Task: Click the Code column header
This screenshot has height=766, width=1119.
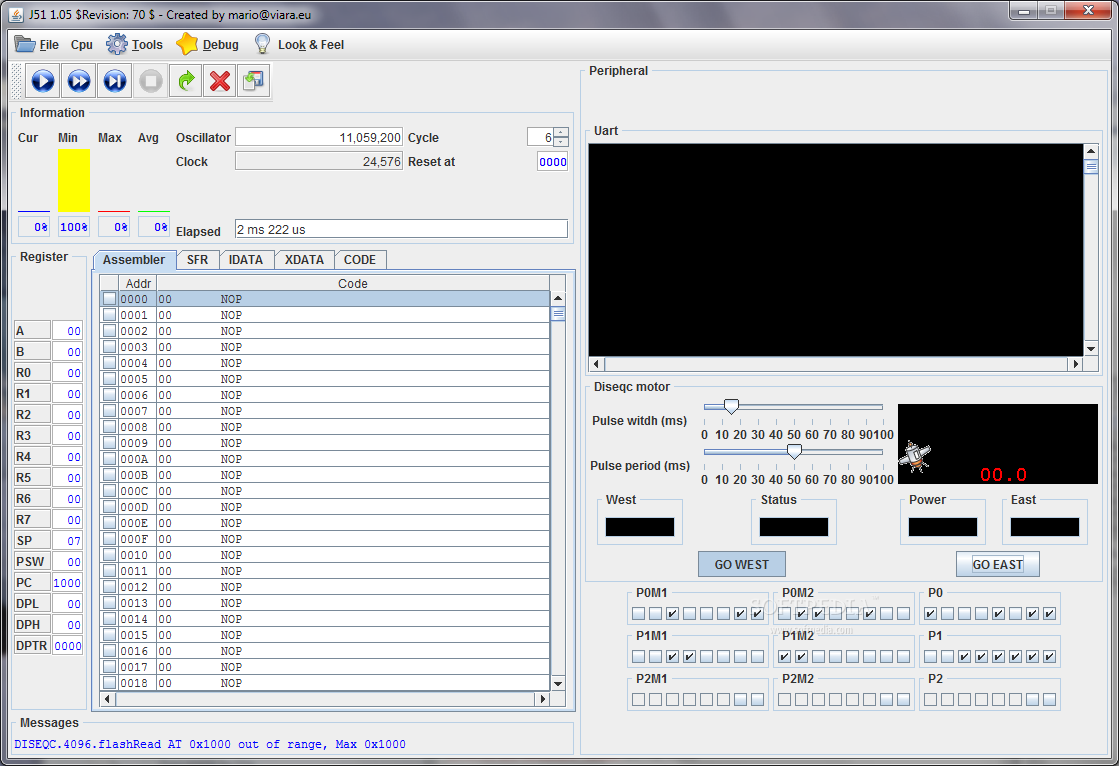Action: pyautogui.click(x=353, y=283)
